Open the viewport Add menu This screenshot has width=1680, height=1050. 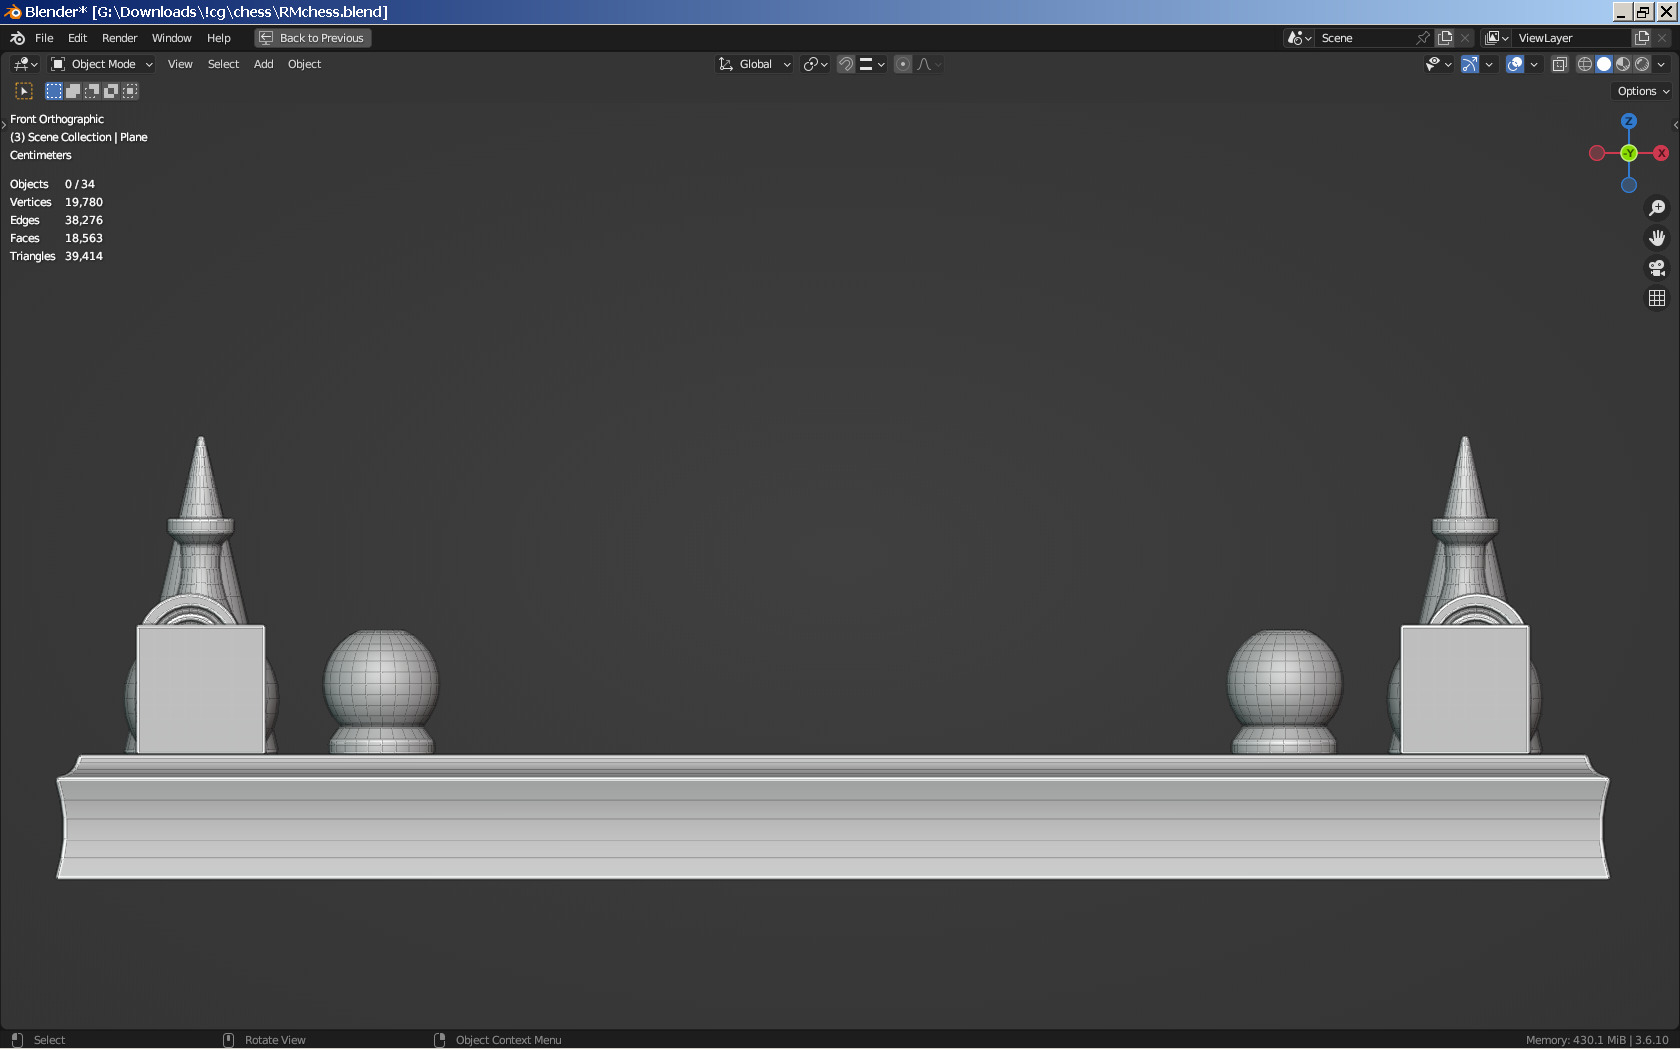coord(263,64)
